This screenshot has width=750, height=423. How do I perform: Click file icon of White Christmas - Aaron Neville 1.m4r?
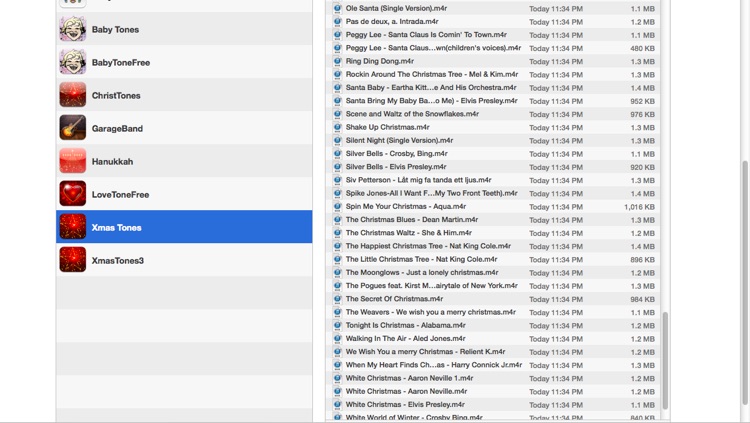[x=337, y=378]
